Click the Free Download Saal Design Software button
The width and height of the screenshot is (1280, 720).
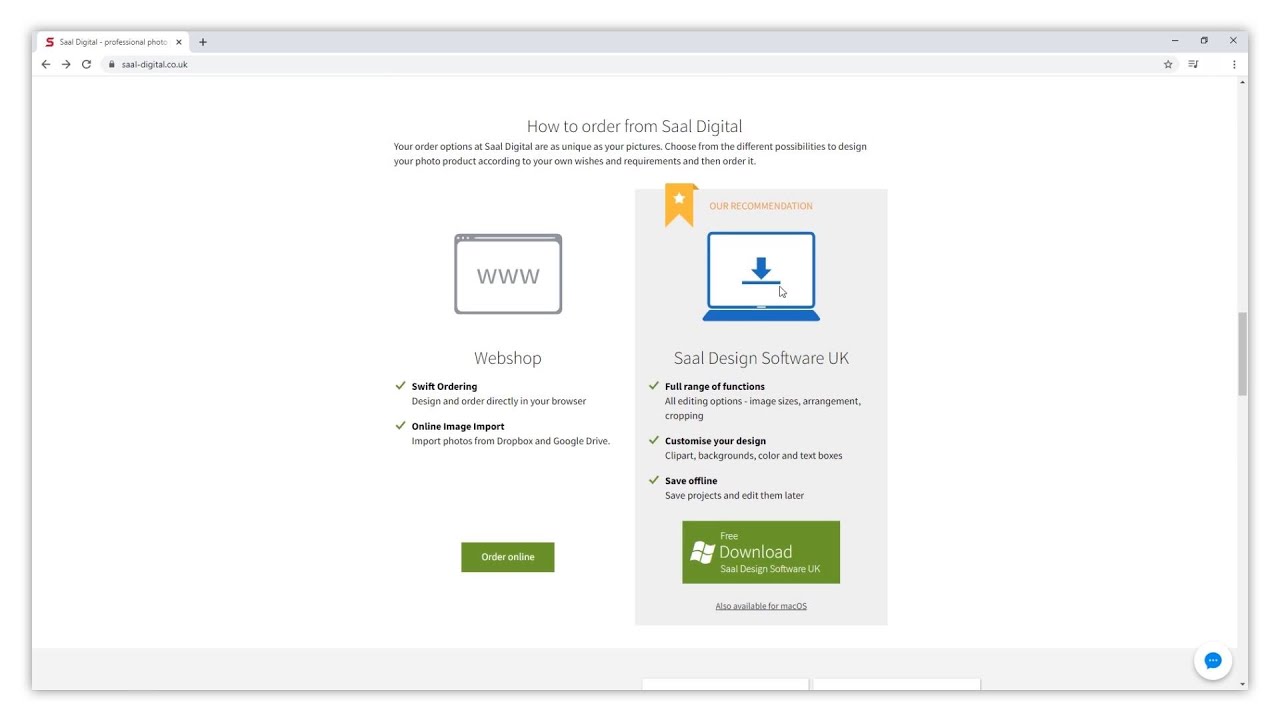click(x=761, y=552)
